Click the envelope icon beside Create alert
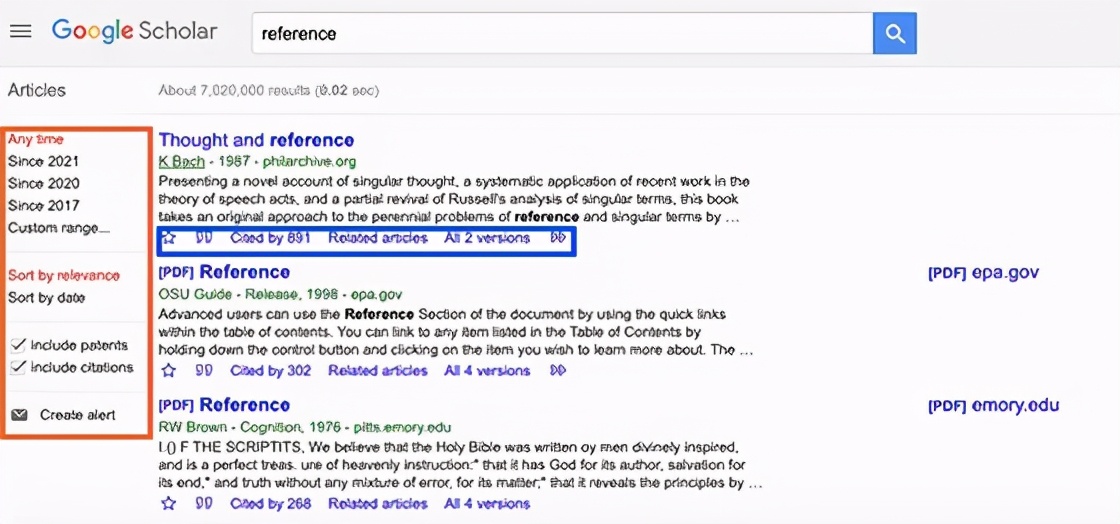 19,415
